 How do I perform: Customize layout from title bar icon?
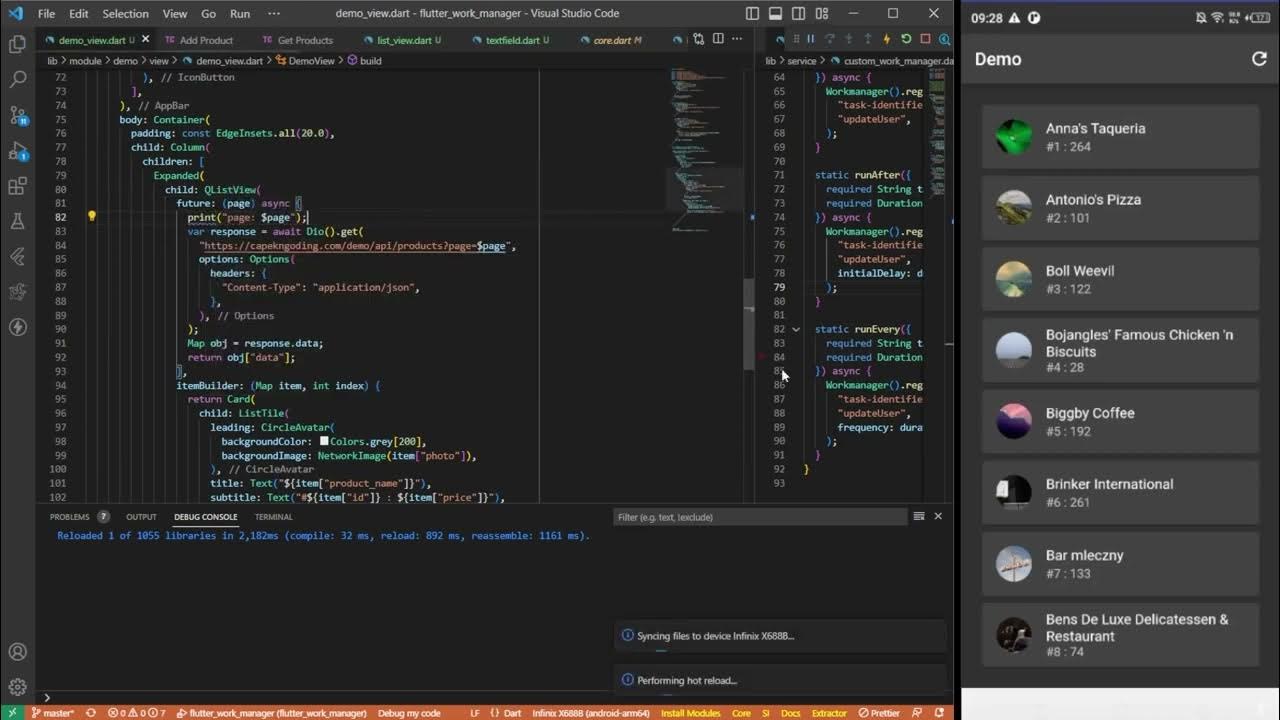coord(821,13)
